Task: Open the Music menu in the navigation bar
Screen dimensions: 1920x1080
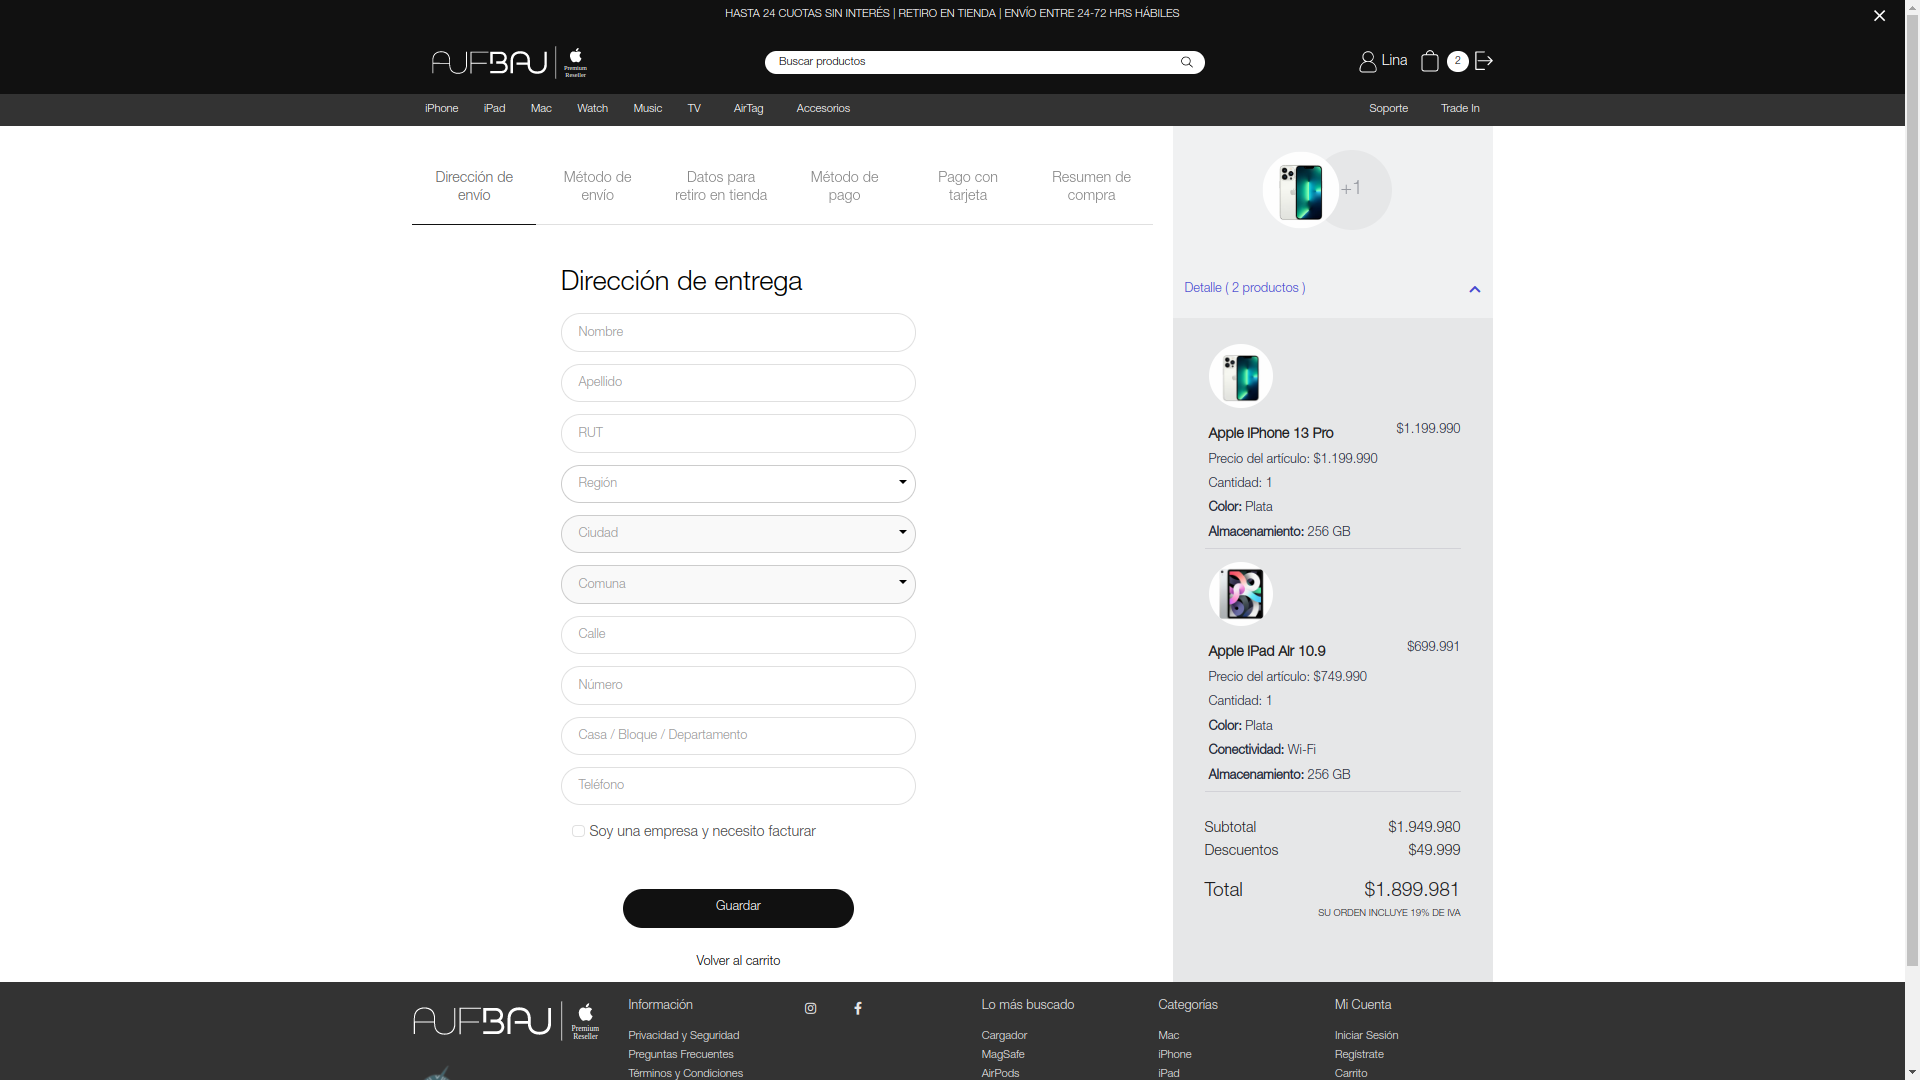Action: coord(647,108)
